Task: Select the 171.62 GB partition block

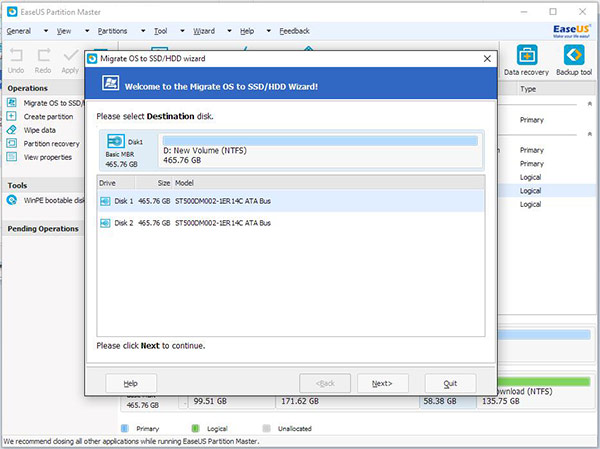Action: pos(347,402)
